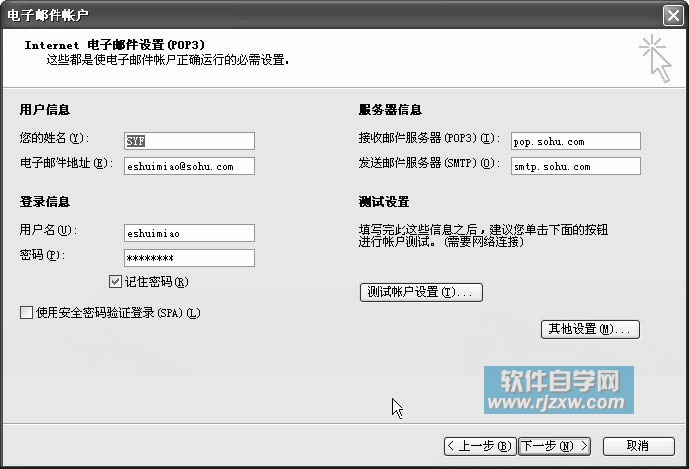Click the 测试设置 section heading
This screenshot has height=469, width=689.
click(x=384, y=202)
